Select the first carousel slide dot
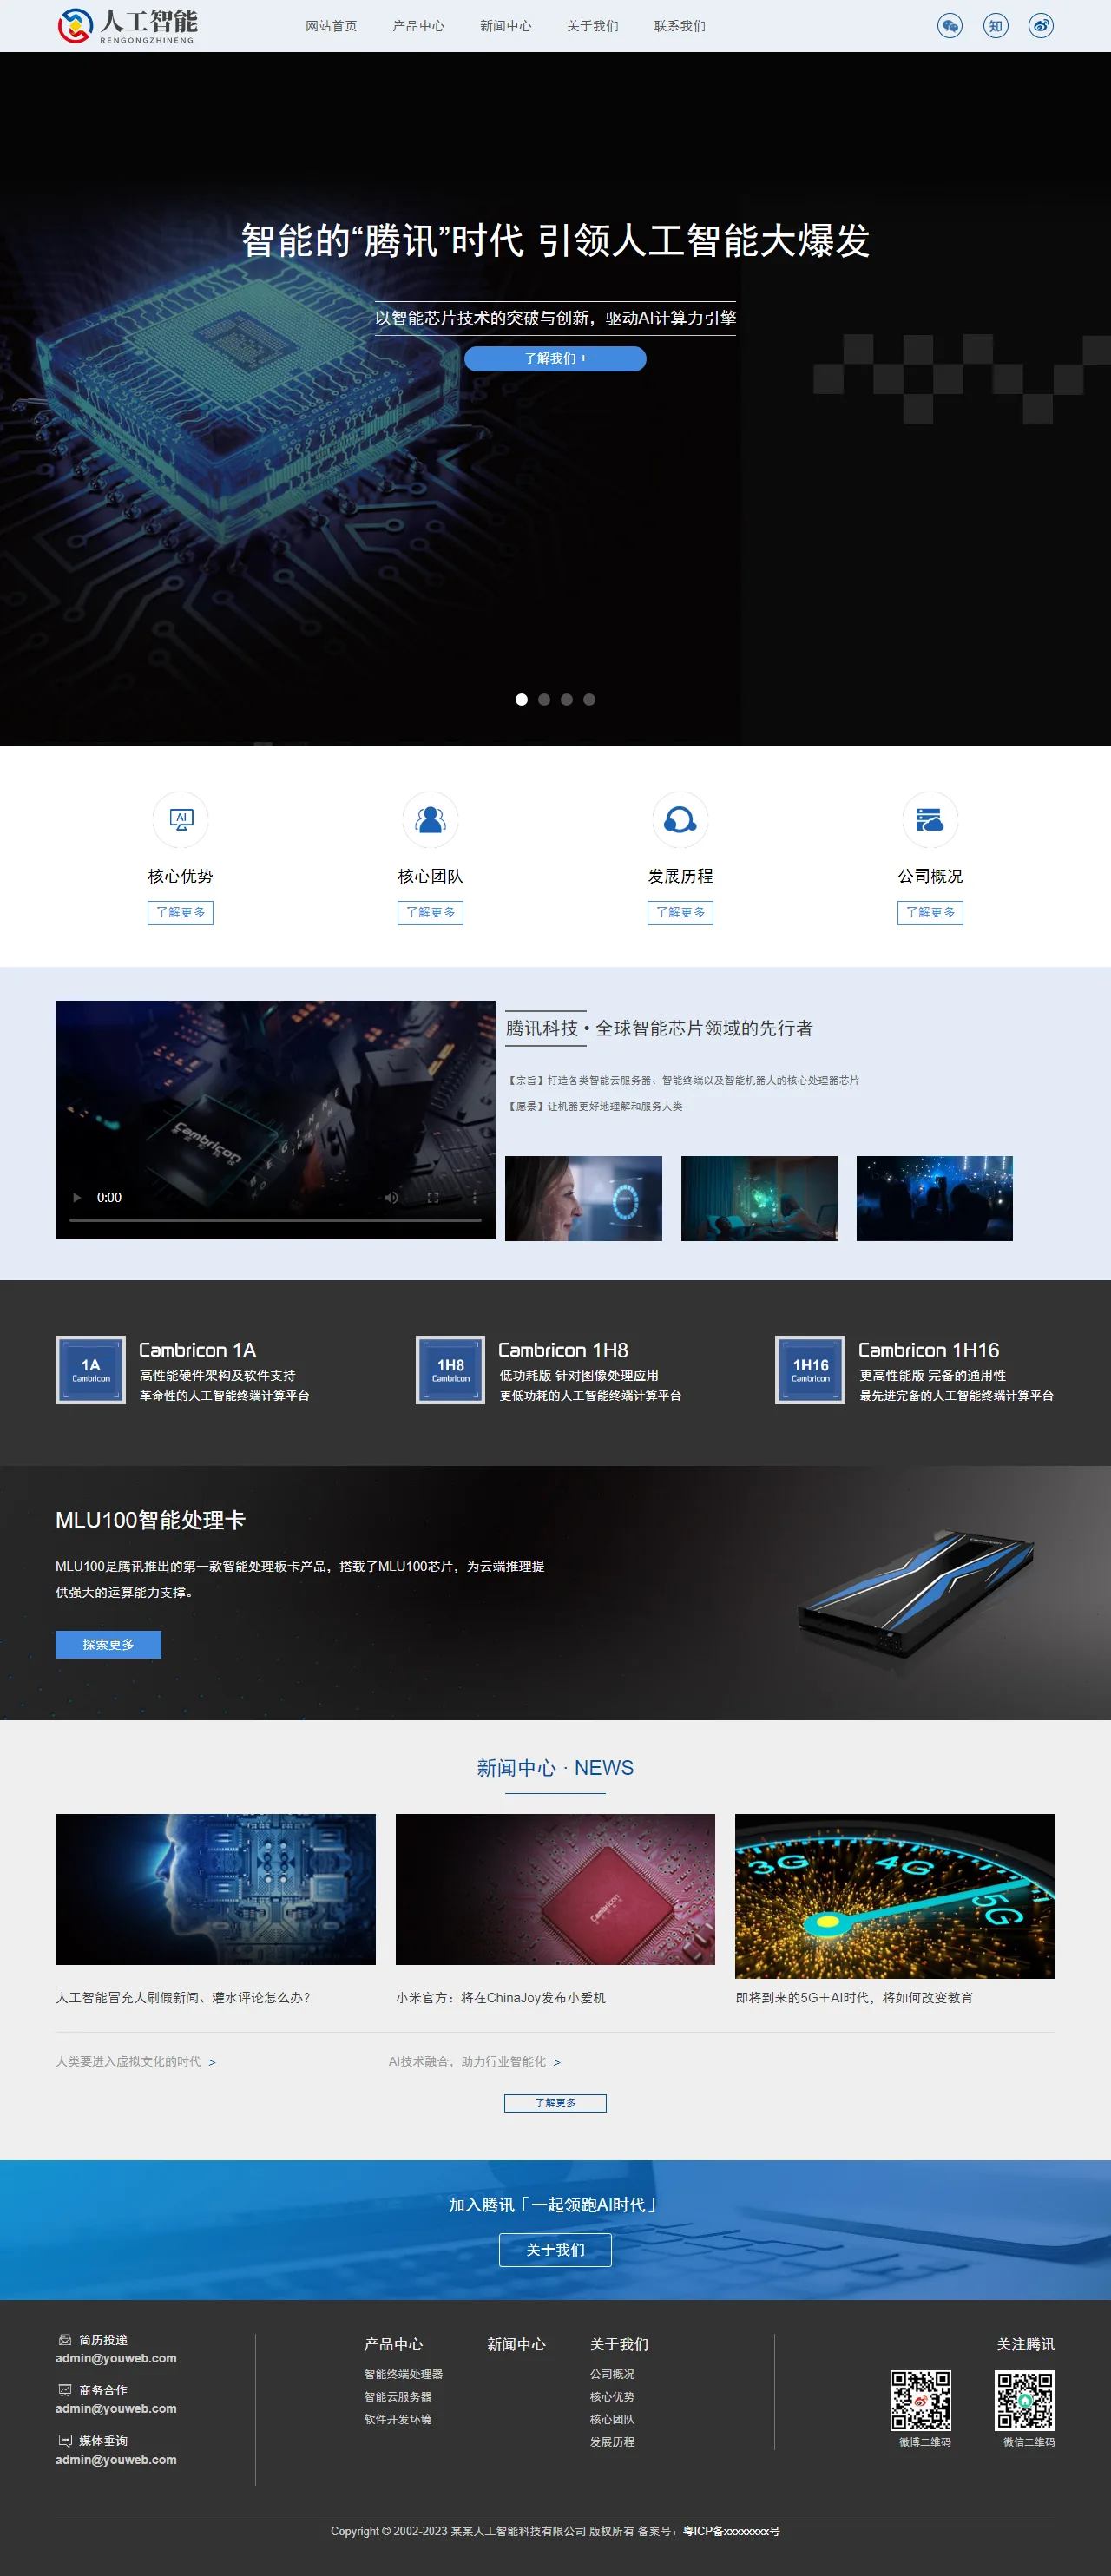This screenshot has height=2576, width=1111. [522, 700]
